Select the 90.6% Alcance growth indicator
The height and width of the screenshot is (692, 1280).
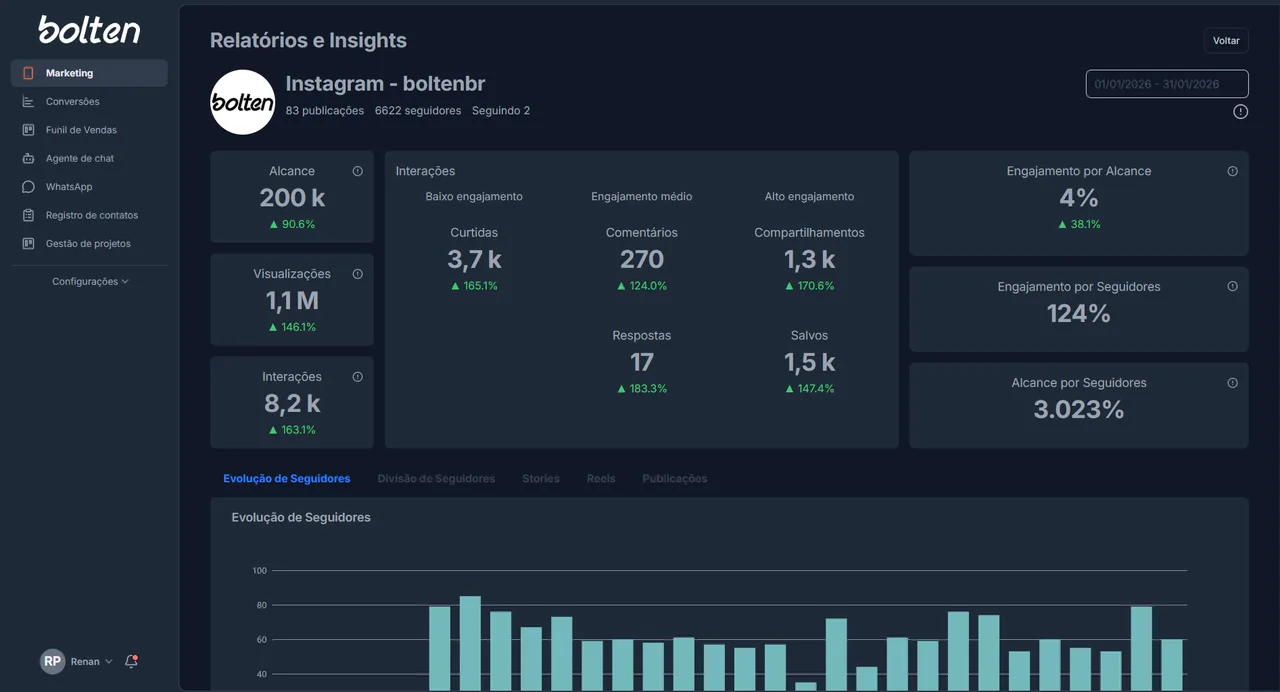coord(292,225)
